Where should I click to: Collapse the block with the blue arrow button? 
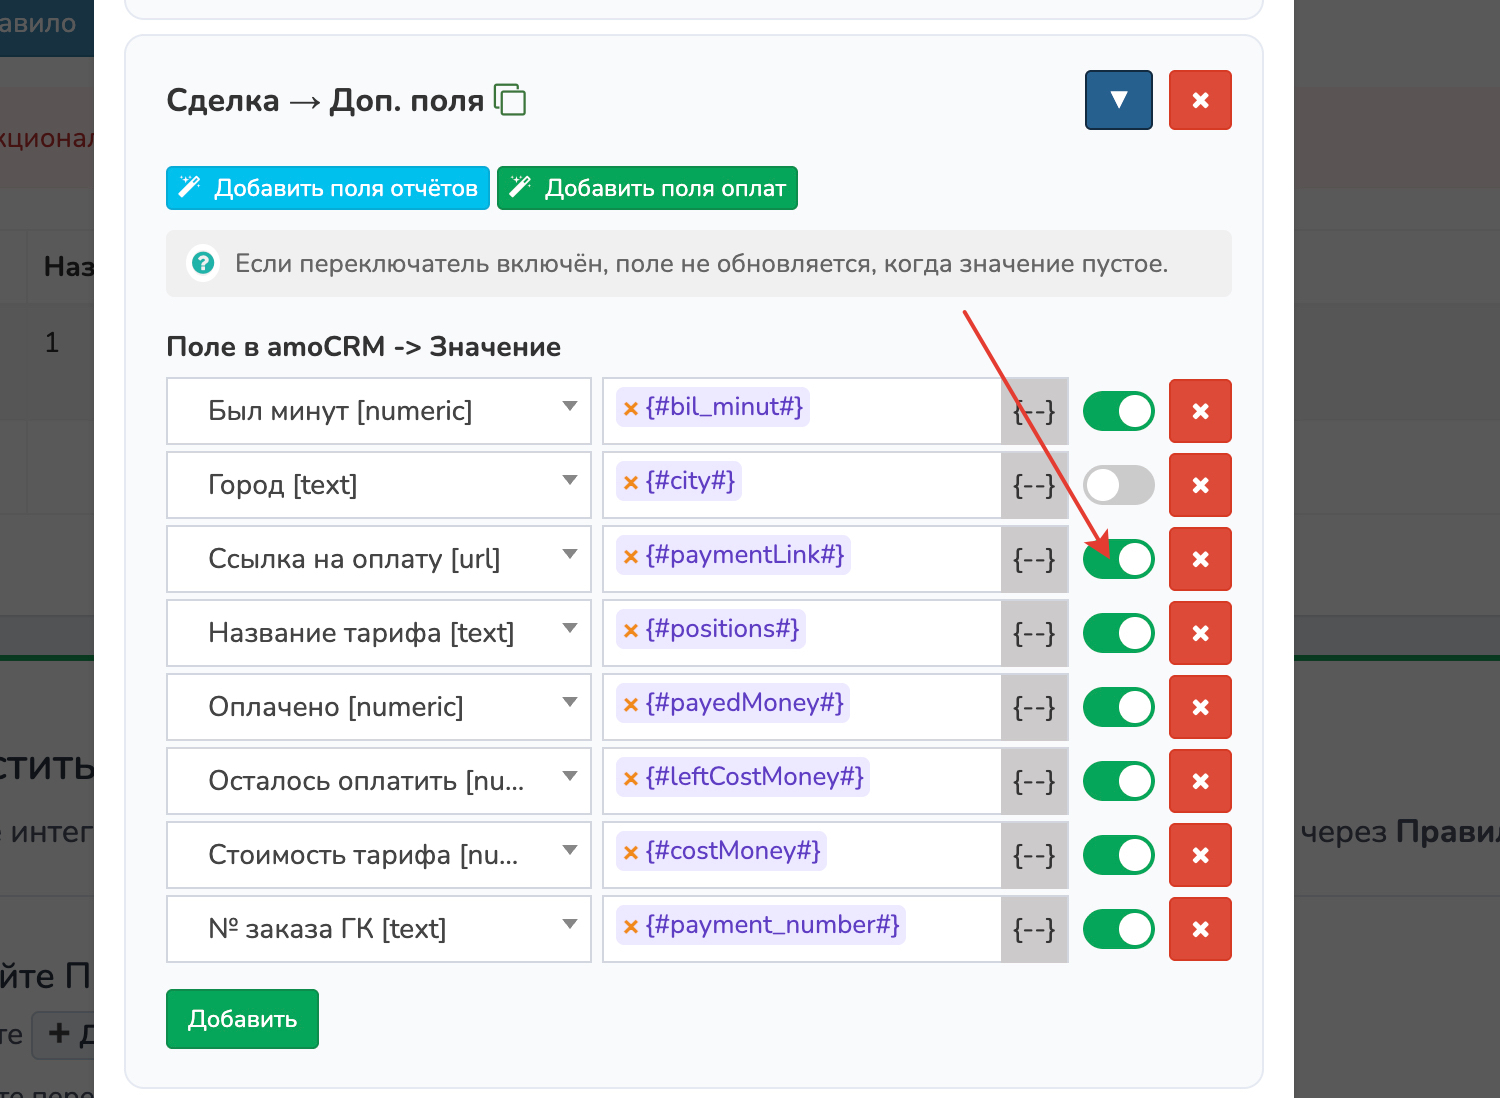click(1118, 100)
